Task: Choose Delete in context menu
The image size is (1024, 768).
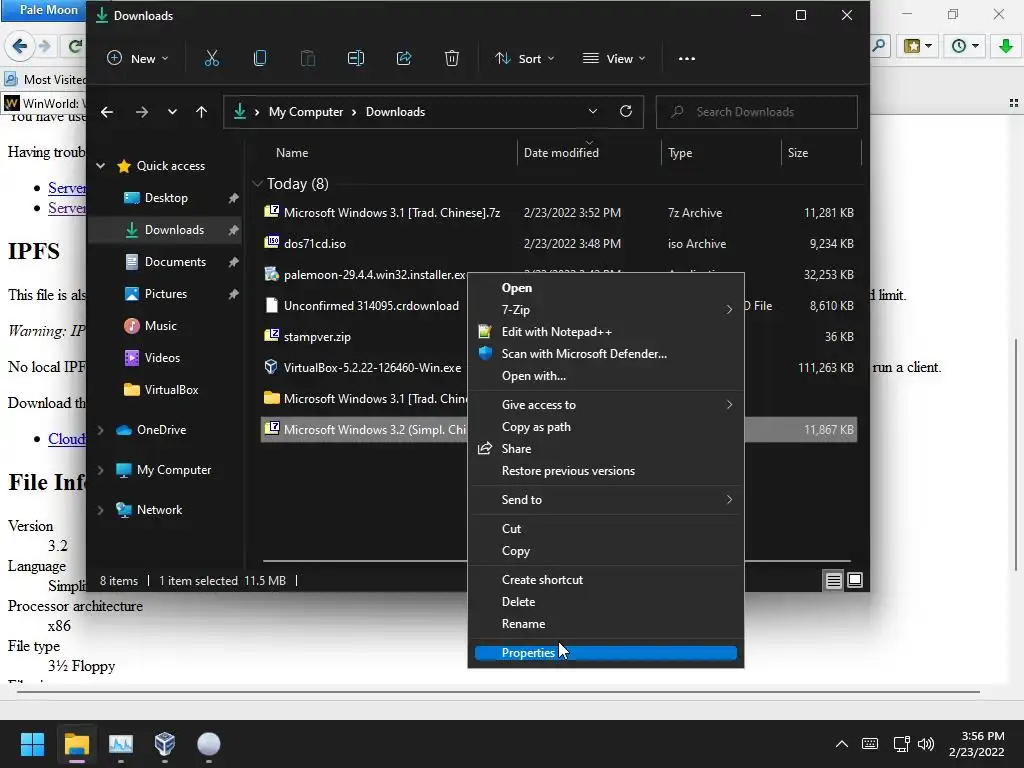Action: click(605, 602)
